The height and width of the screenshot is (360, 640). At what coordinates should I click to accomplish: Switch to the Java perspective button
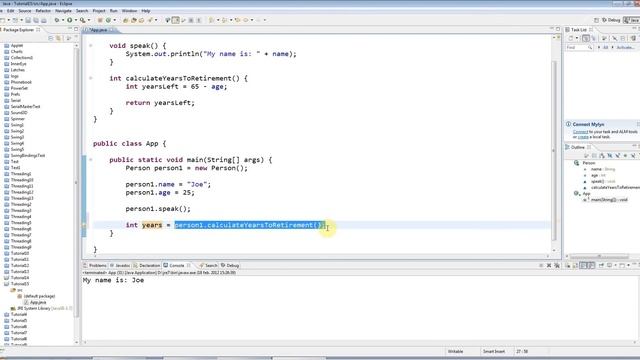[632, 20]
